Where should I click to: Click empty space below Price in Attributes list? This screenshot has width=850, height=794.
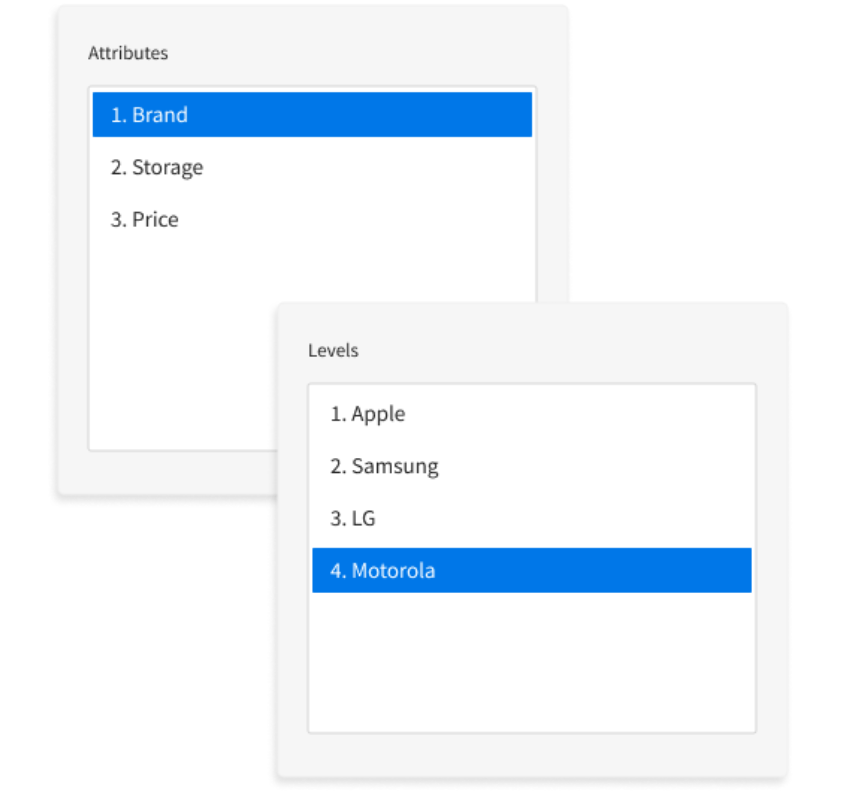[180, 340]
